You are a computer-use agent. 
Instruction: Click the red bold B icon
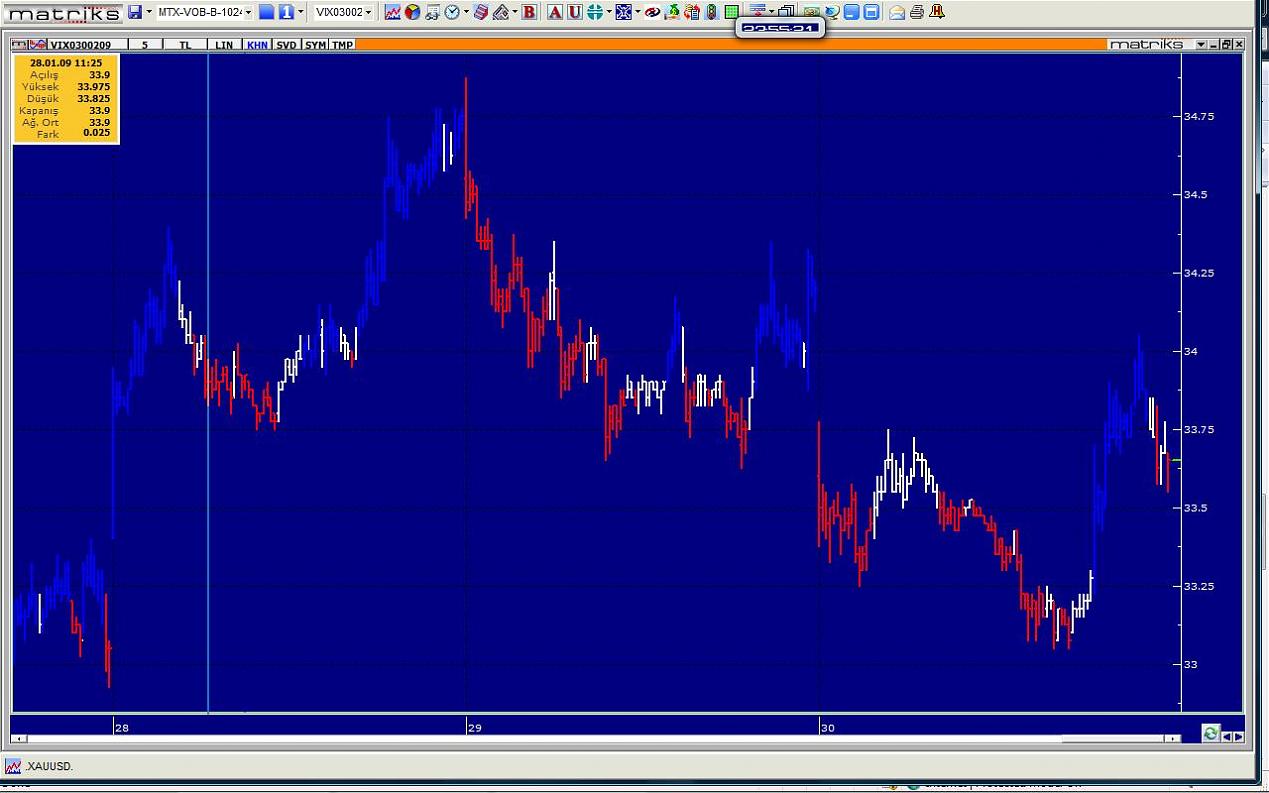[529, 12]
